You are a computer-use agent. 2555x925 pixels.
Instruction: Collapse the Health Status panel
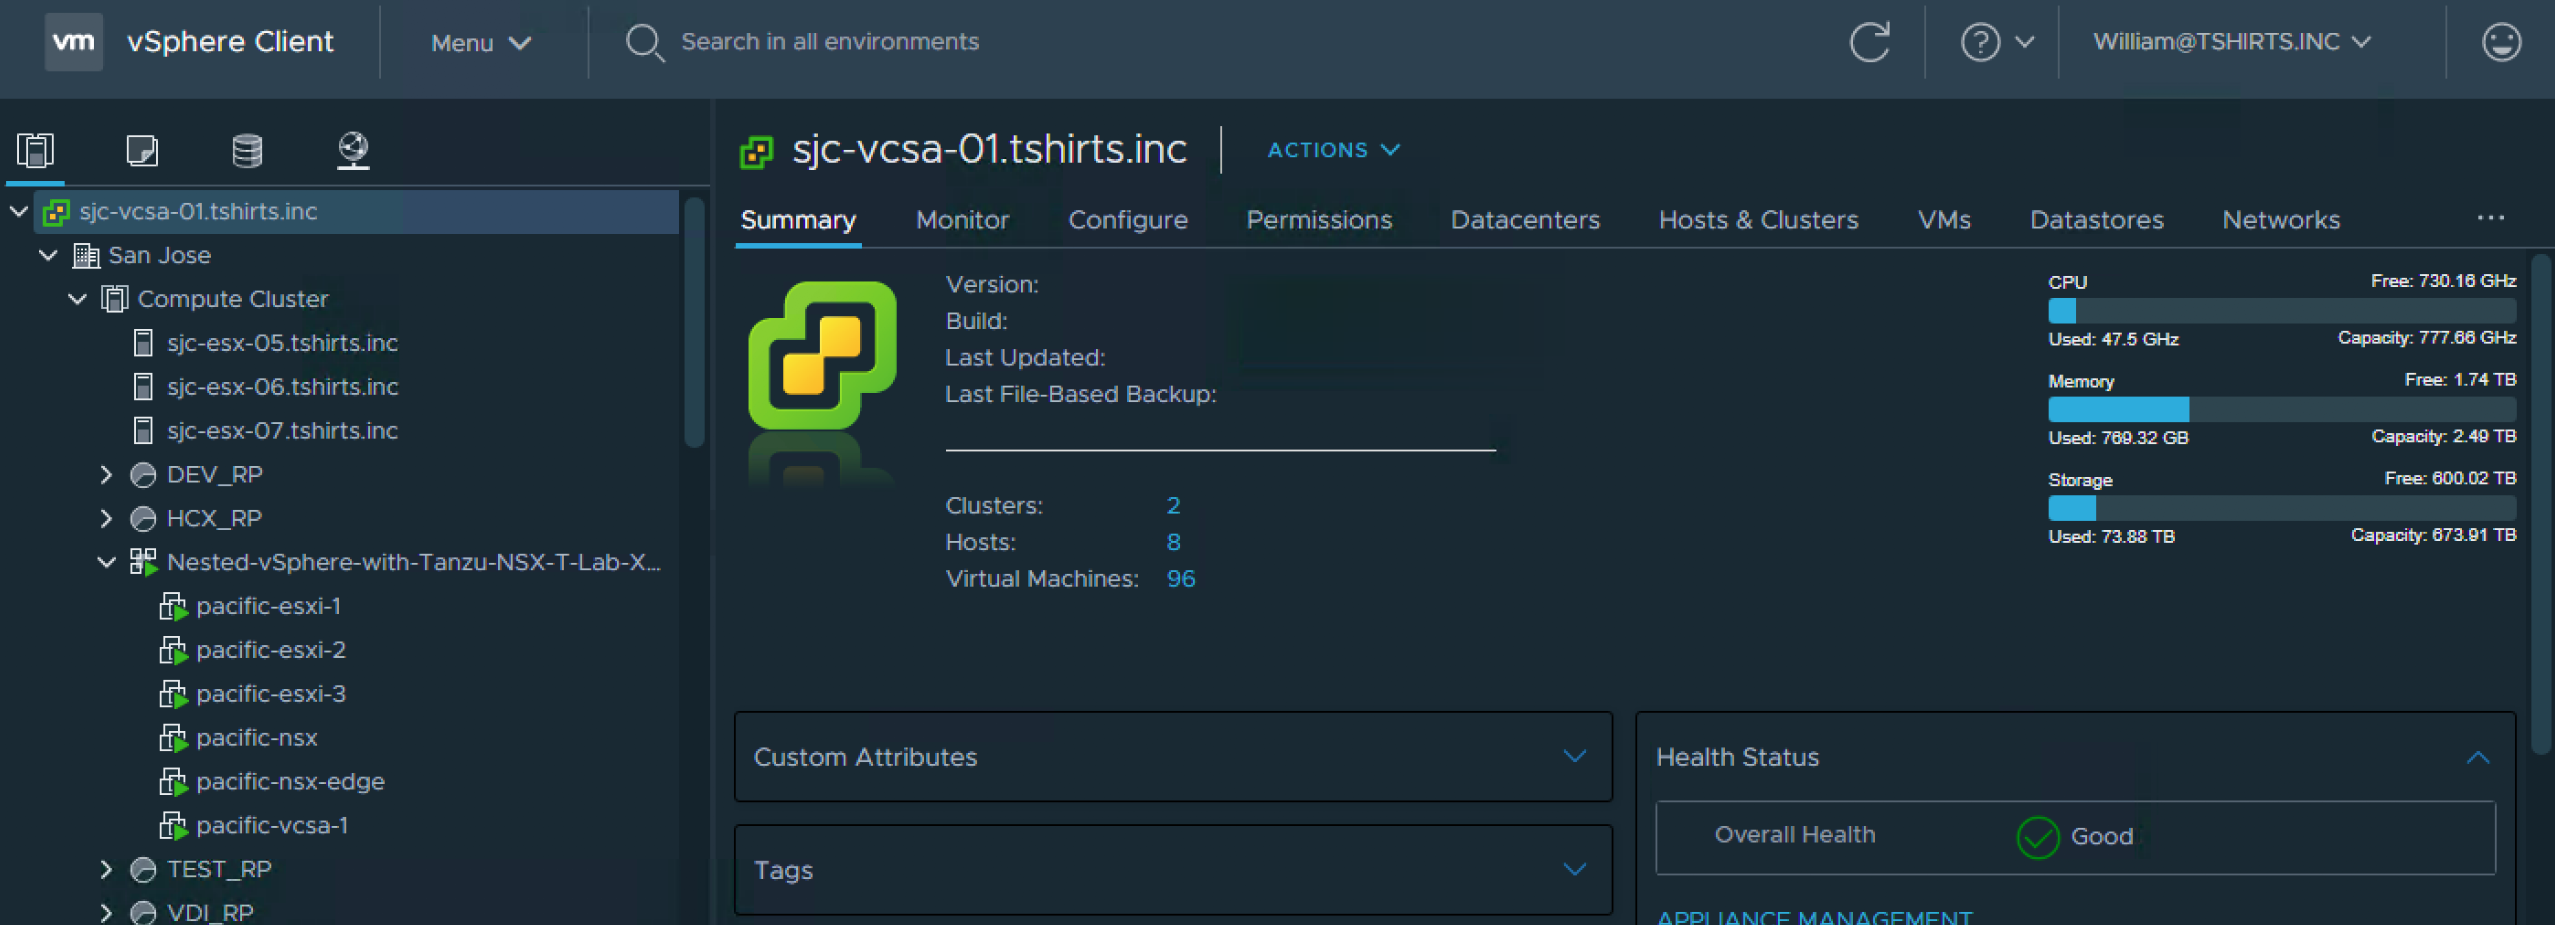pyautogui.click(x=2477, y=757)
